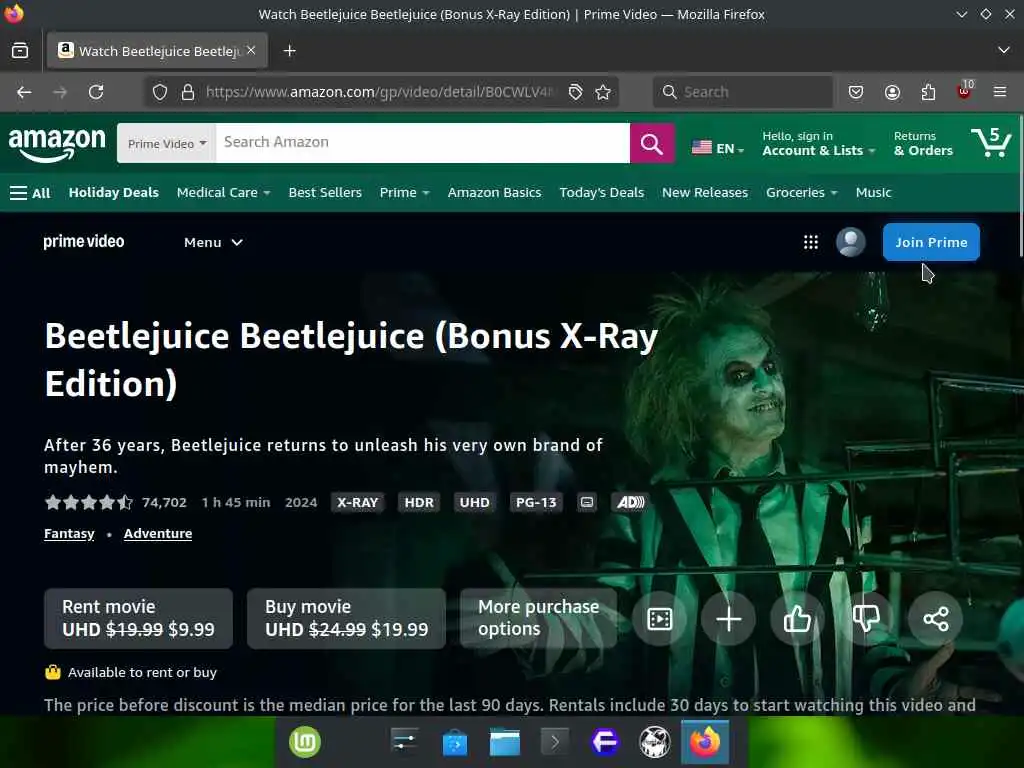
Task: Click the Join Prime button
Action: pos(931,242)
